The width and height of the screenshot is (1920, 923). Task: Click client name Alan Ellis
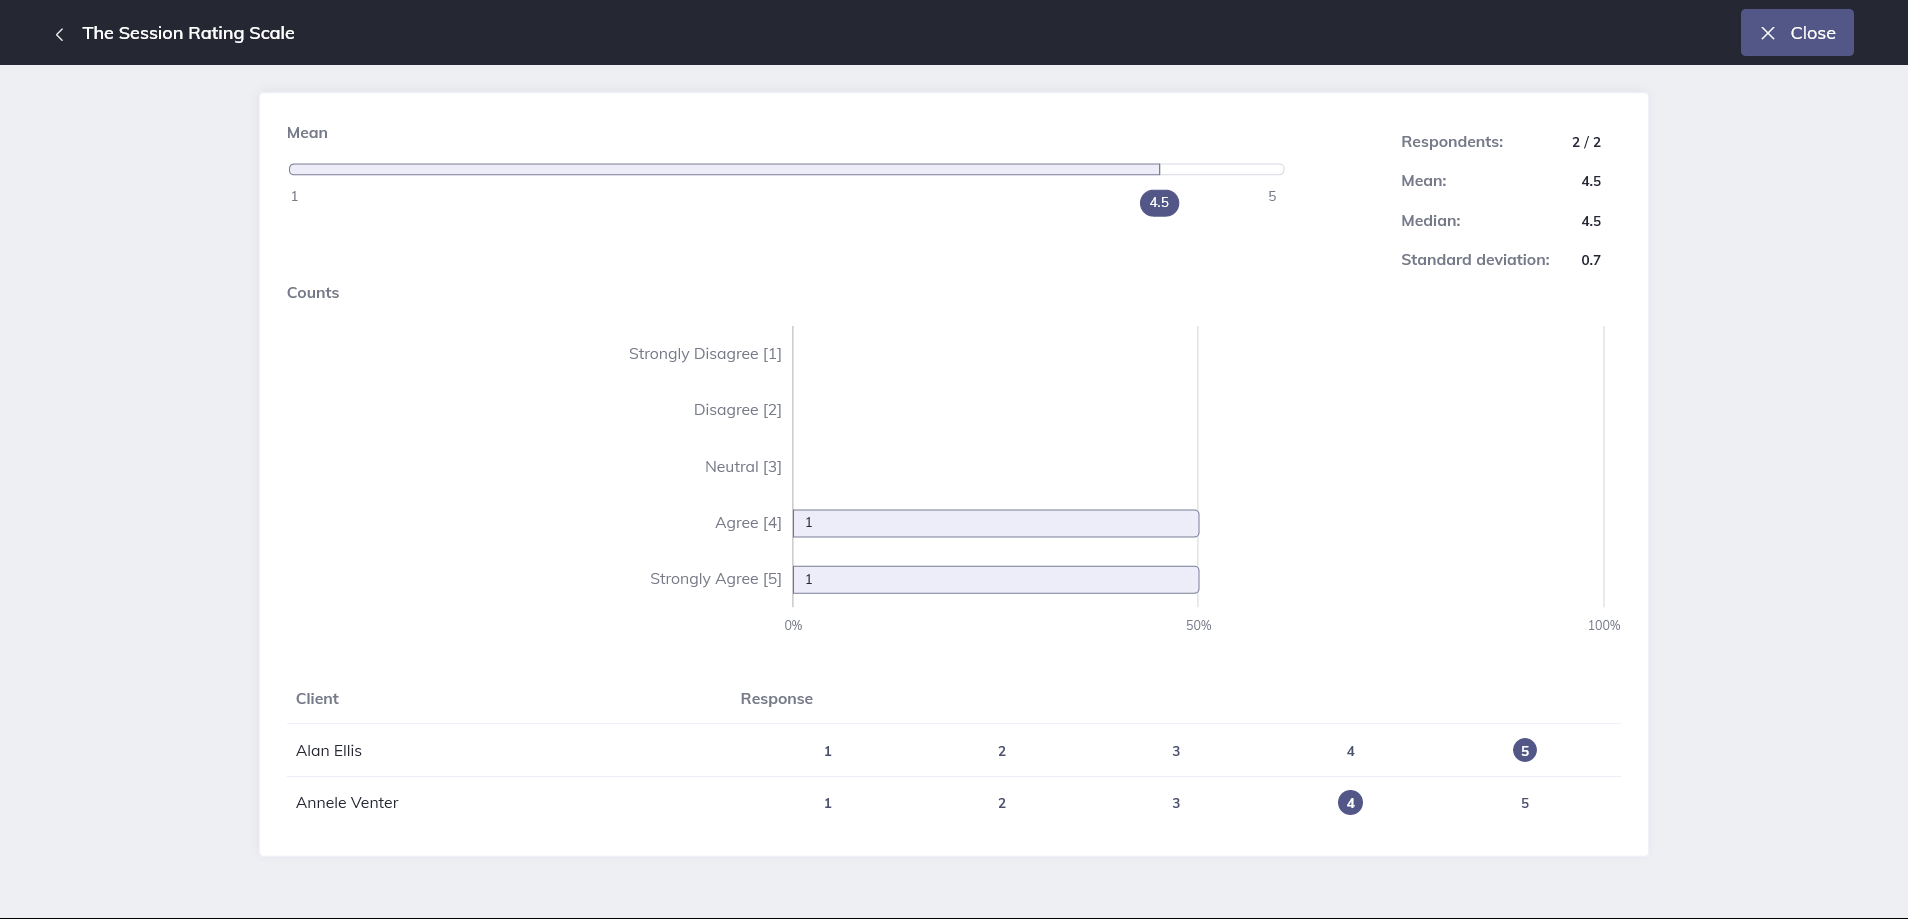[328, 750]
